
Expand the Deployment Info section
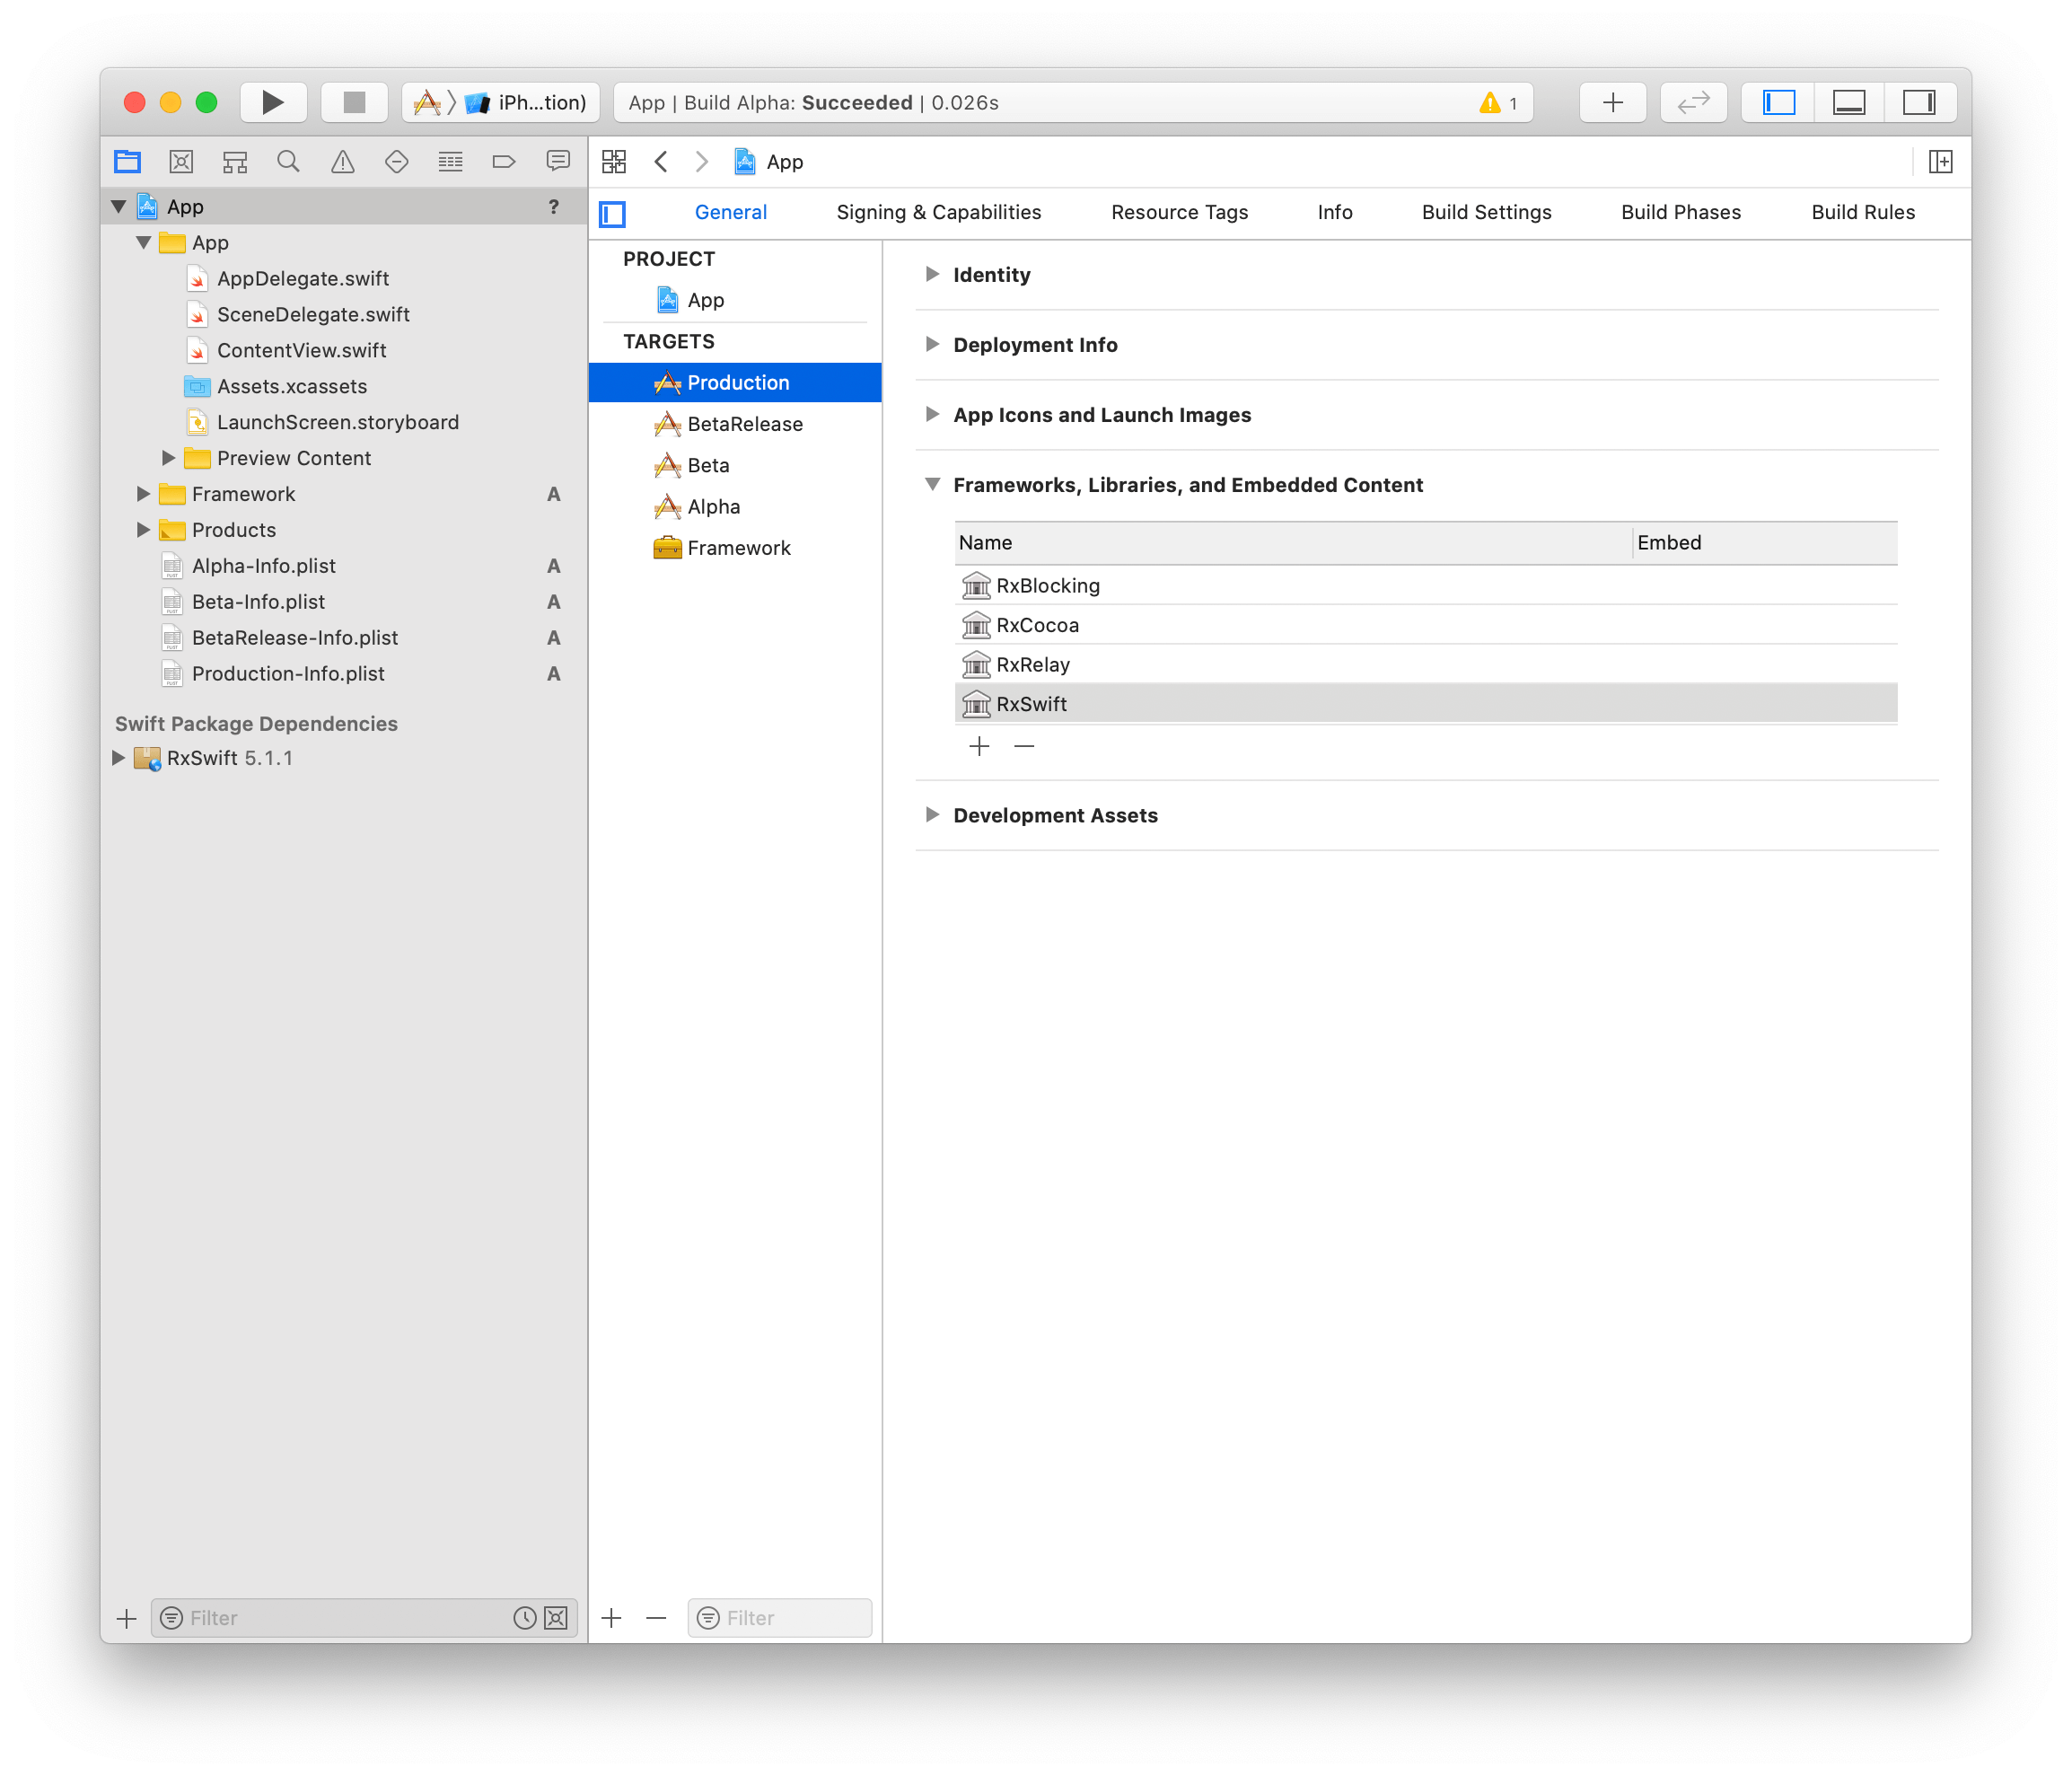(x=932, y=344)
